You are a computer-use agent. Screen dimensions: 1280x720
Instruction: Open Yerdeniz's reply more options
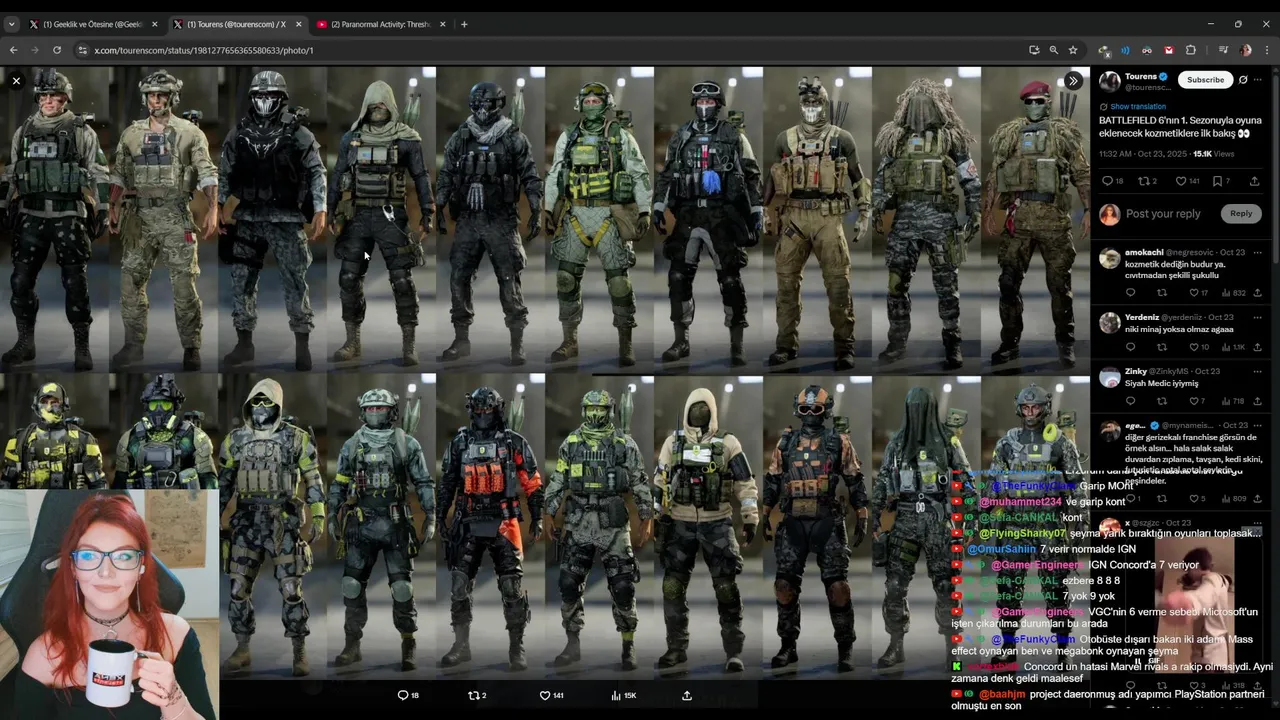click(1258, 317)
